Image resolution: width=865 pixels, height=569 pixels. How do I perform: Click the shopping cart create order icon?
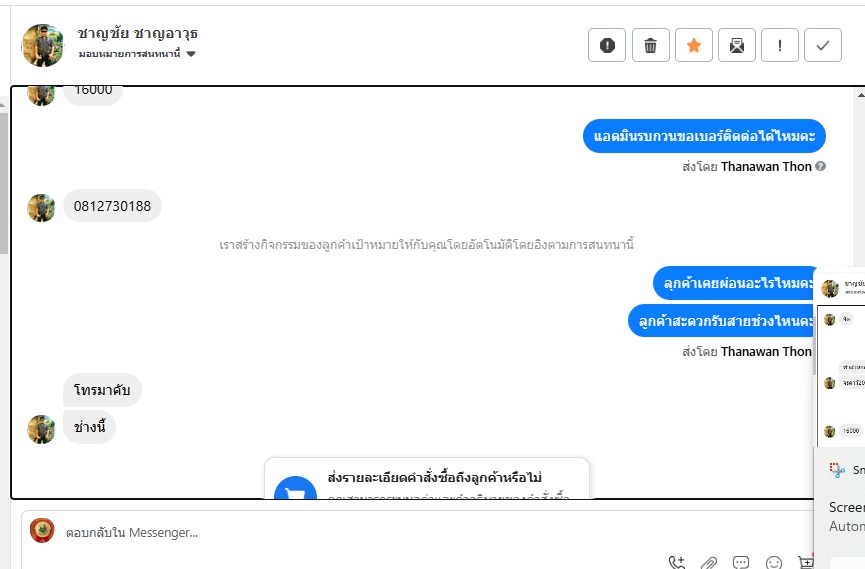point(806,562)
